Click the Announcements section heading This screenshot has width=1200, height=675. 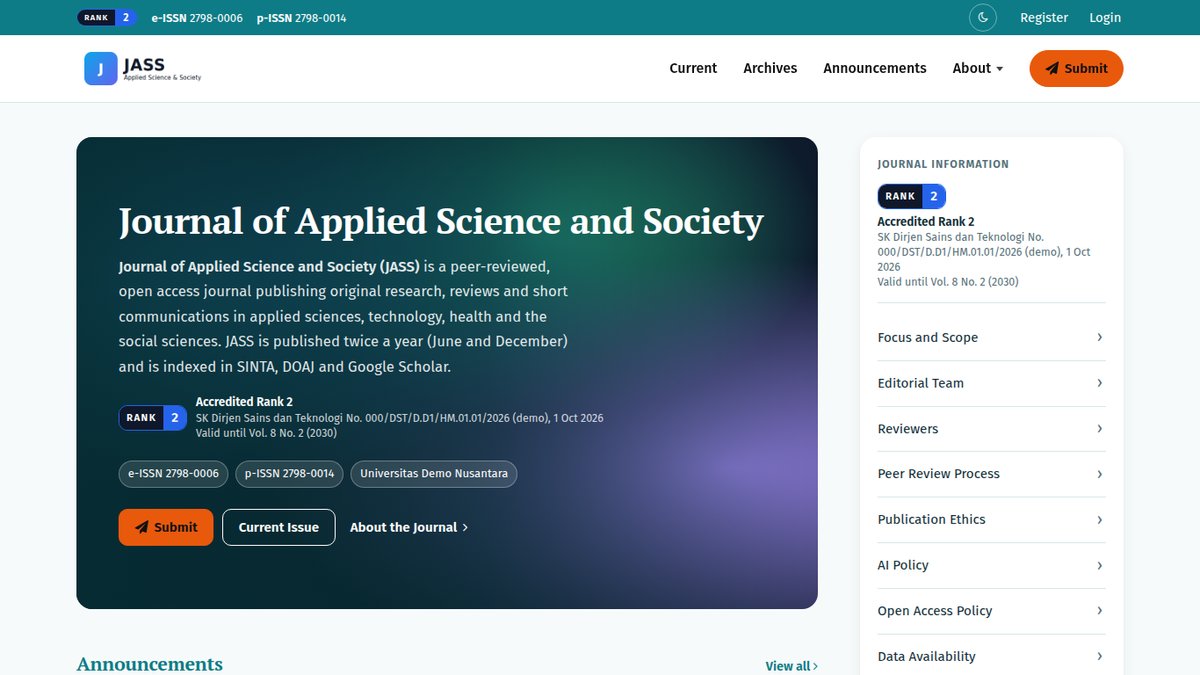[x=150, y=665]
